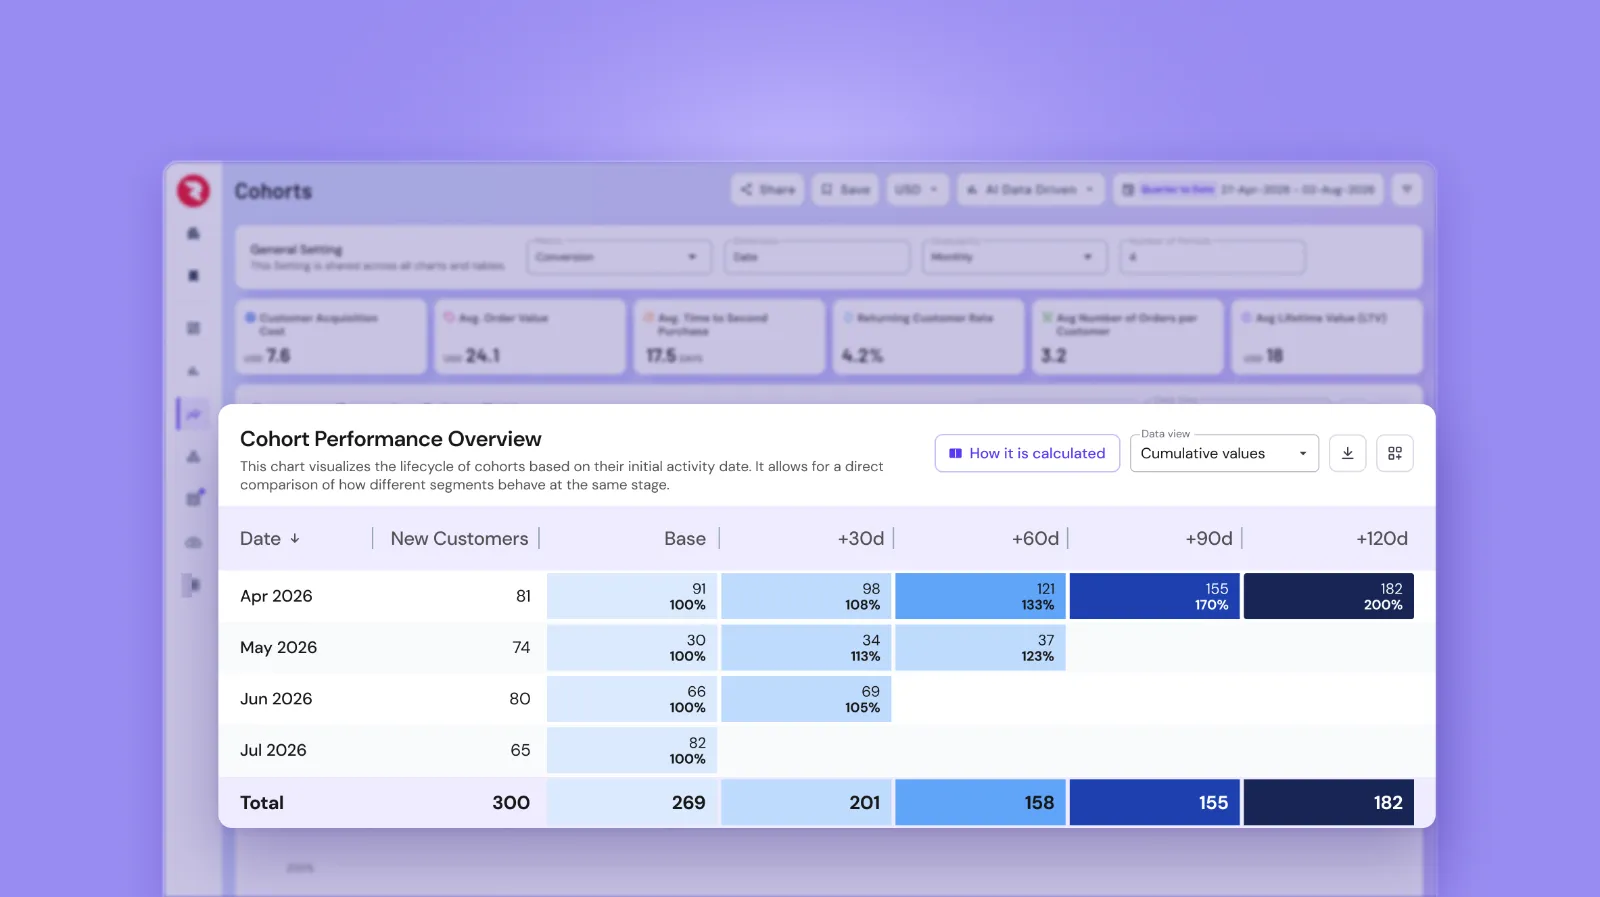Image resolution: width=1600 pixels, height=897 pixels.
Task: Select the highlighted cohorts icon in the sidebar
Action: coord(194,414)
